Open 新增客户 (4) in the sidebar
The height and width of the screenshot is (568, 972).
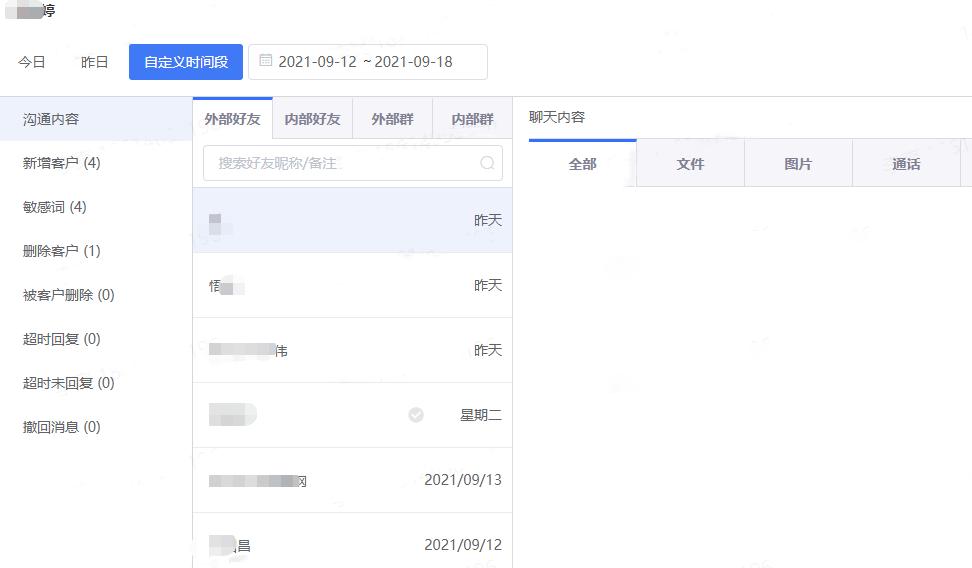[x=61, y=163]
